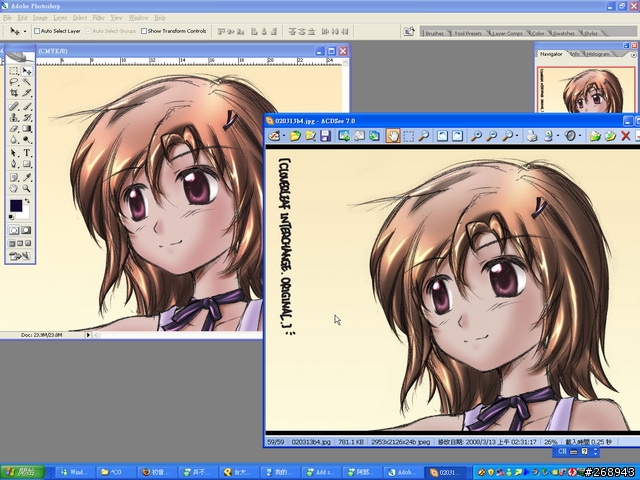Screen dimensions: 640x480
Task: Select the Zoom tool in Photoshop toolbox
Action: (27, 189)
